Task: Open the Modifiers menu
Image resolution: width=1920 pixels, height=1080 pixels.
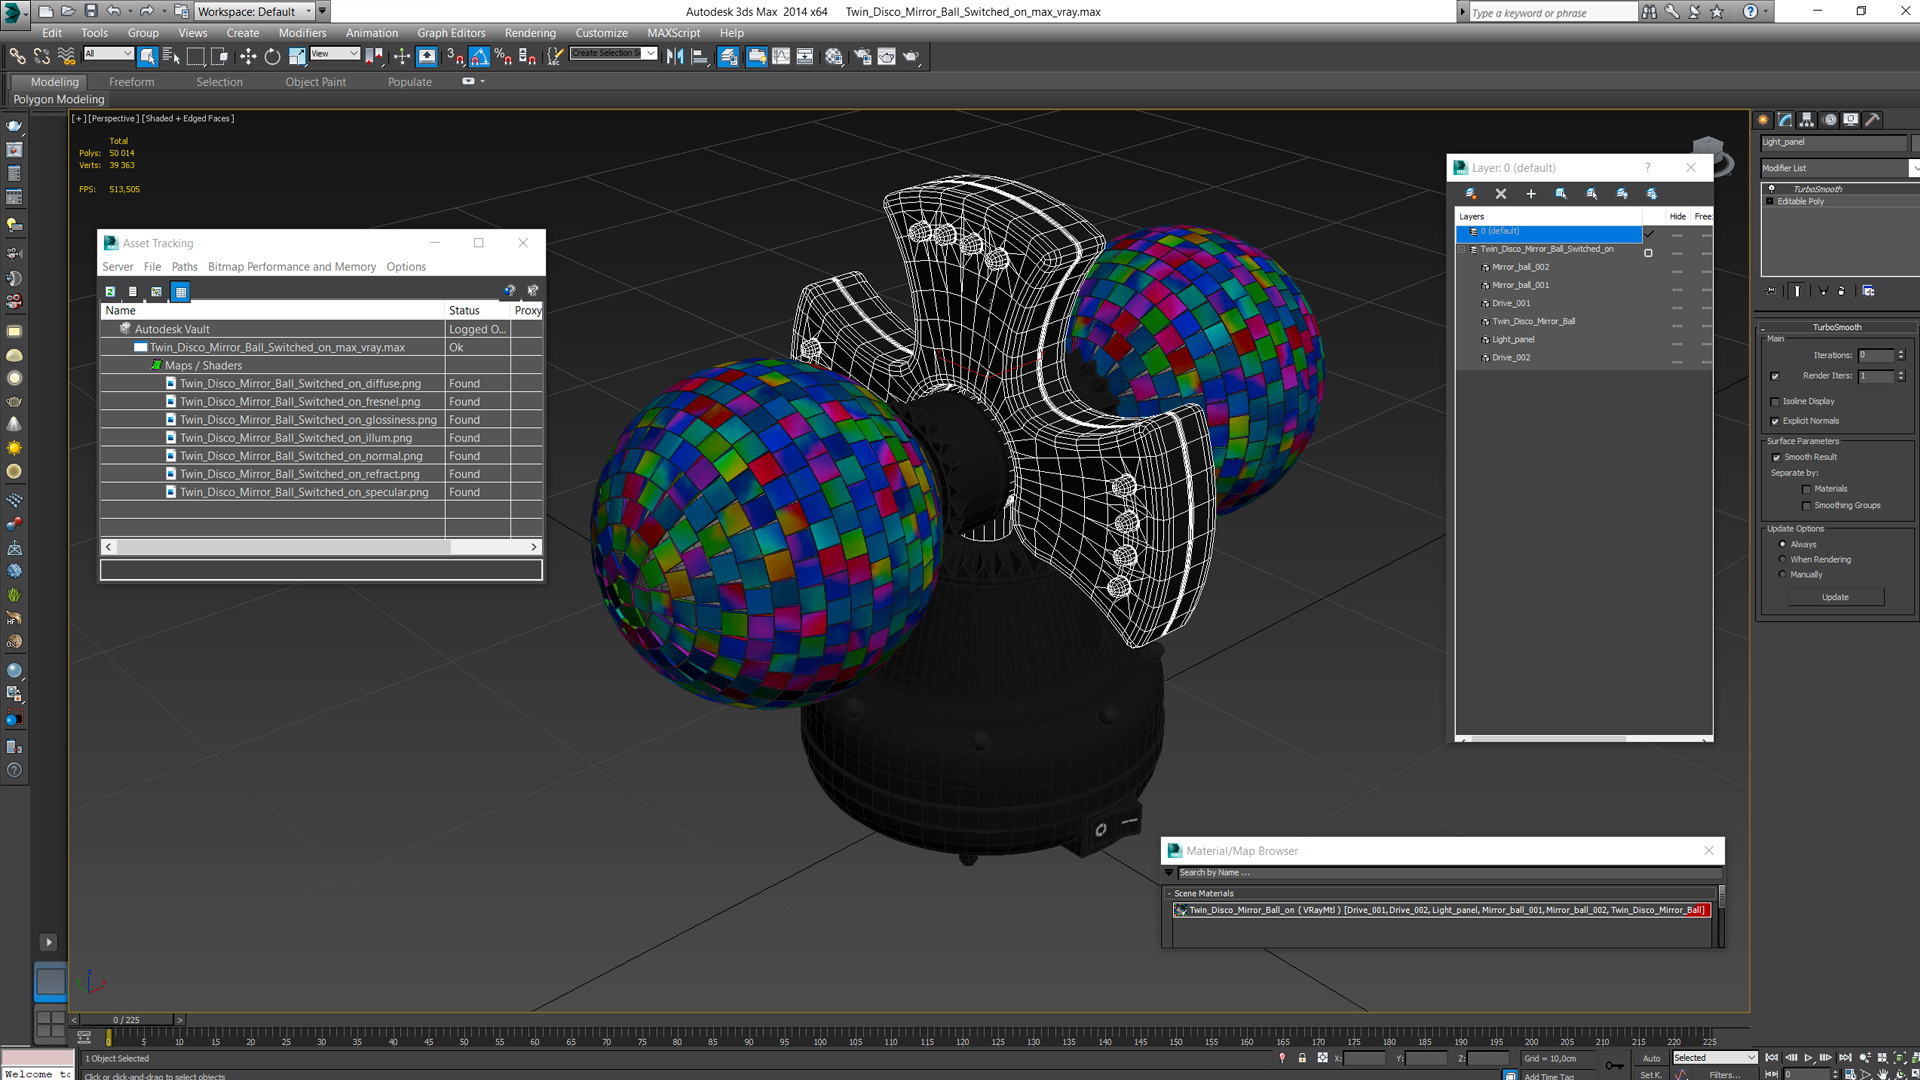Action: (x=302, y=33)
